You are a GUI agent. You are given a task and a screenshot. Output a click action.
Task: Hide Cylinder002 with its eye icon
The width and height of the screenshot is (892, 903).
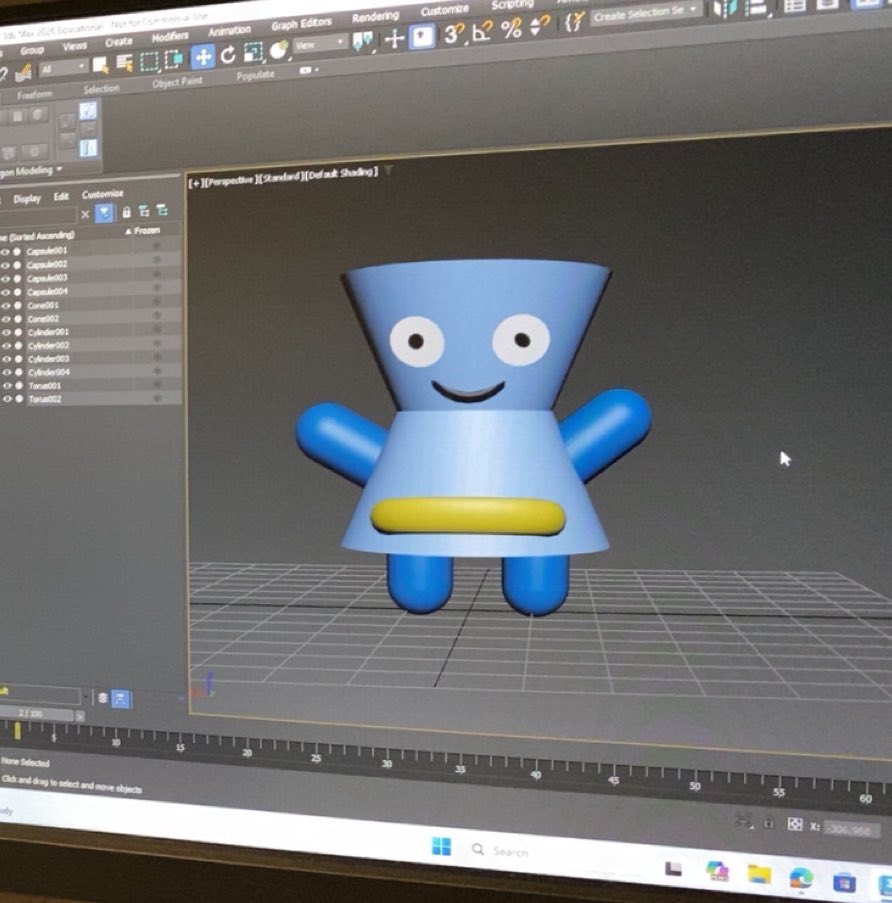click(x=6, y=346)
